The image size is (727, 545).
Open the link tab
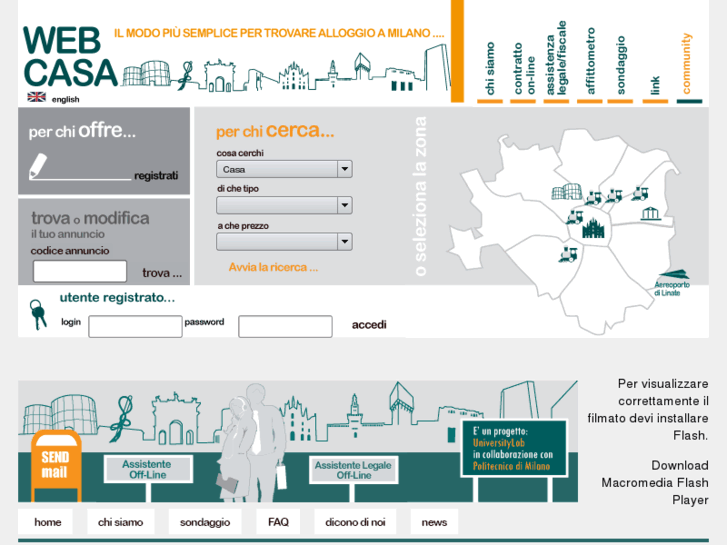coord(655,86)
